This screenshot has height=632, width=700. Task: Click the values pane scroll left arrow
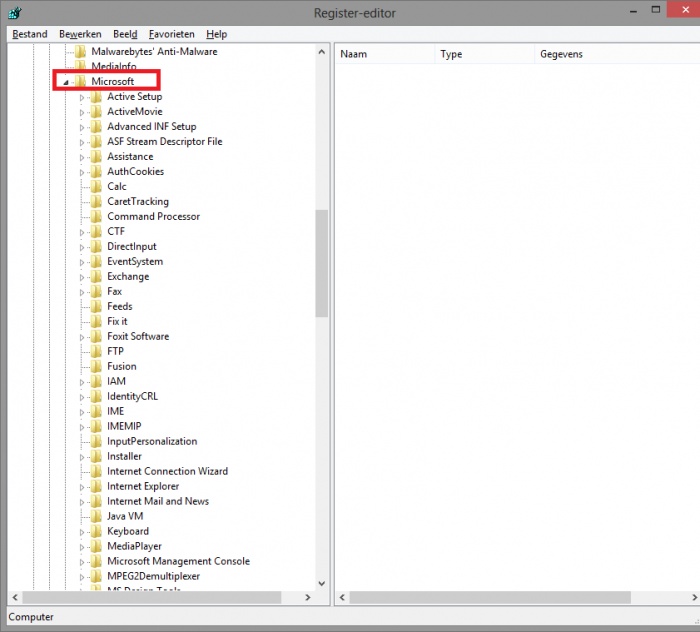342,597
